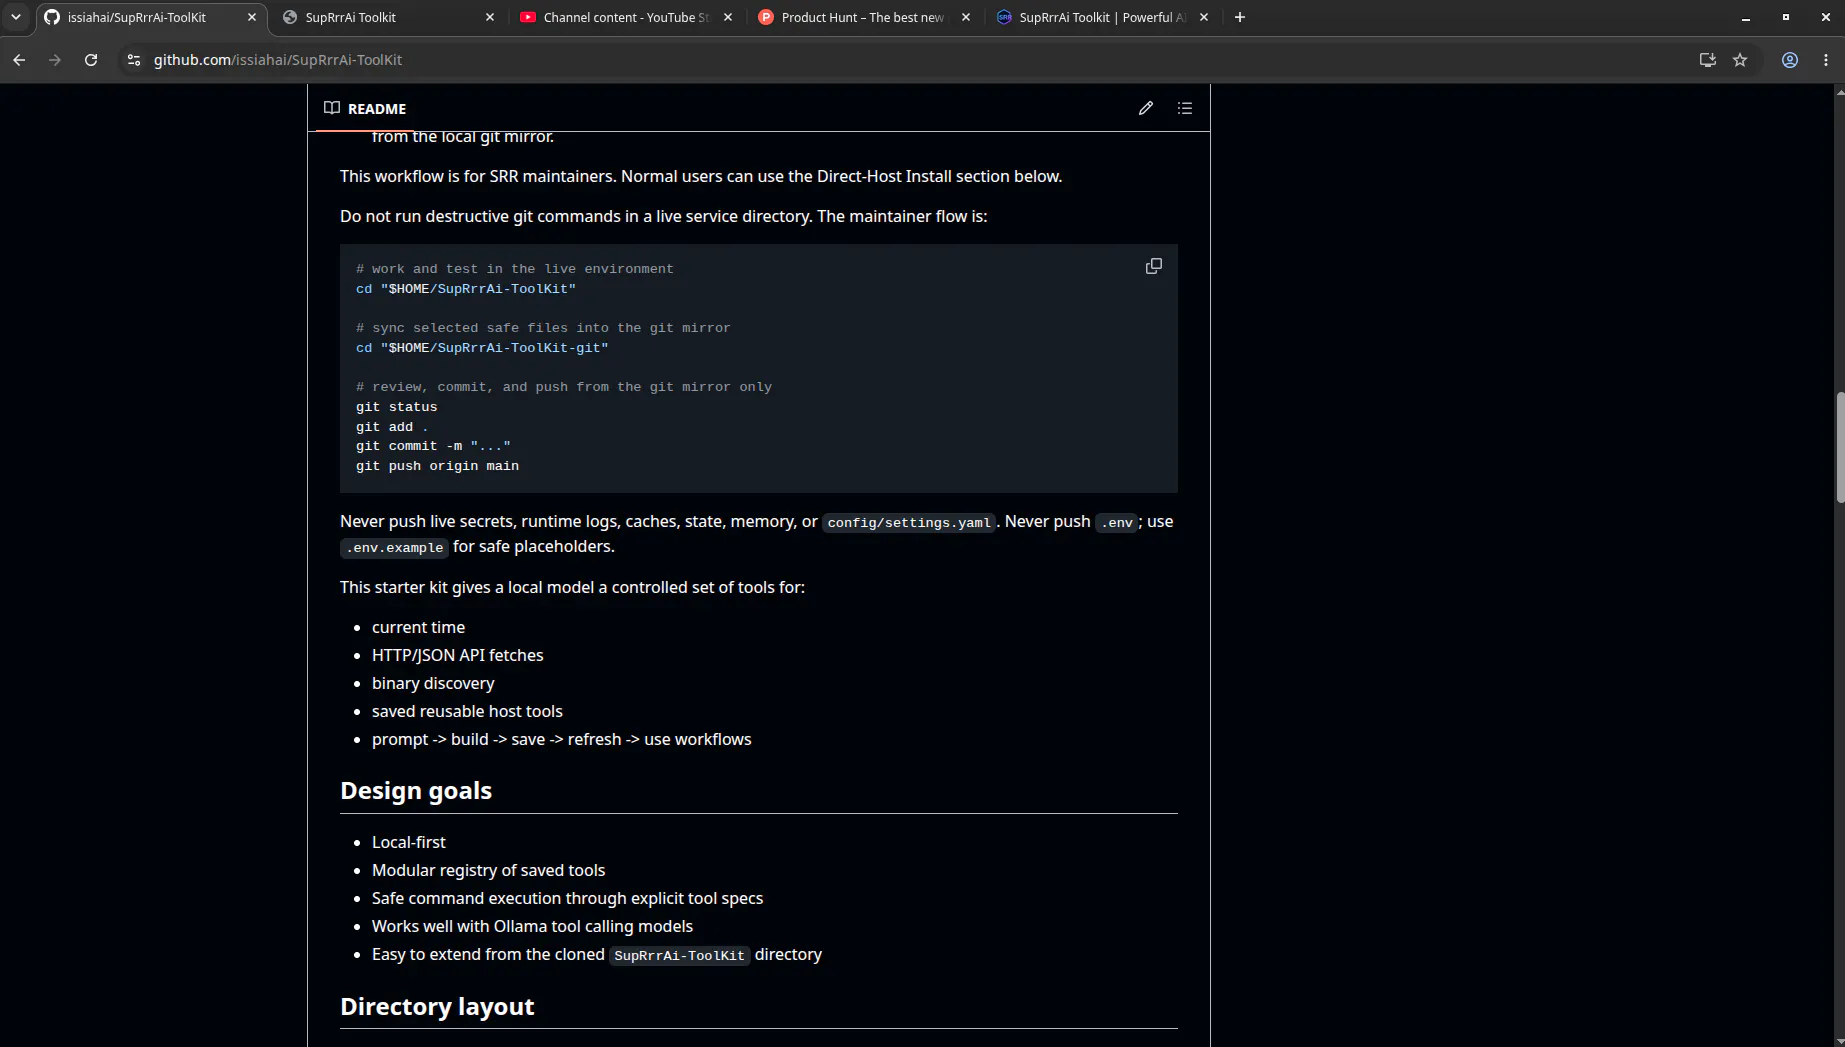Click 'Do not run destructive git commands' sentence
The width and height of the screenshot is (1845, 1047).
coord(663,216)
